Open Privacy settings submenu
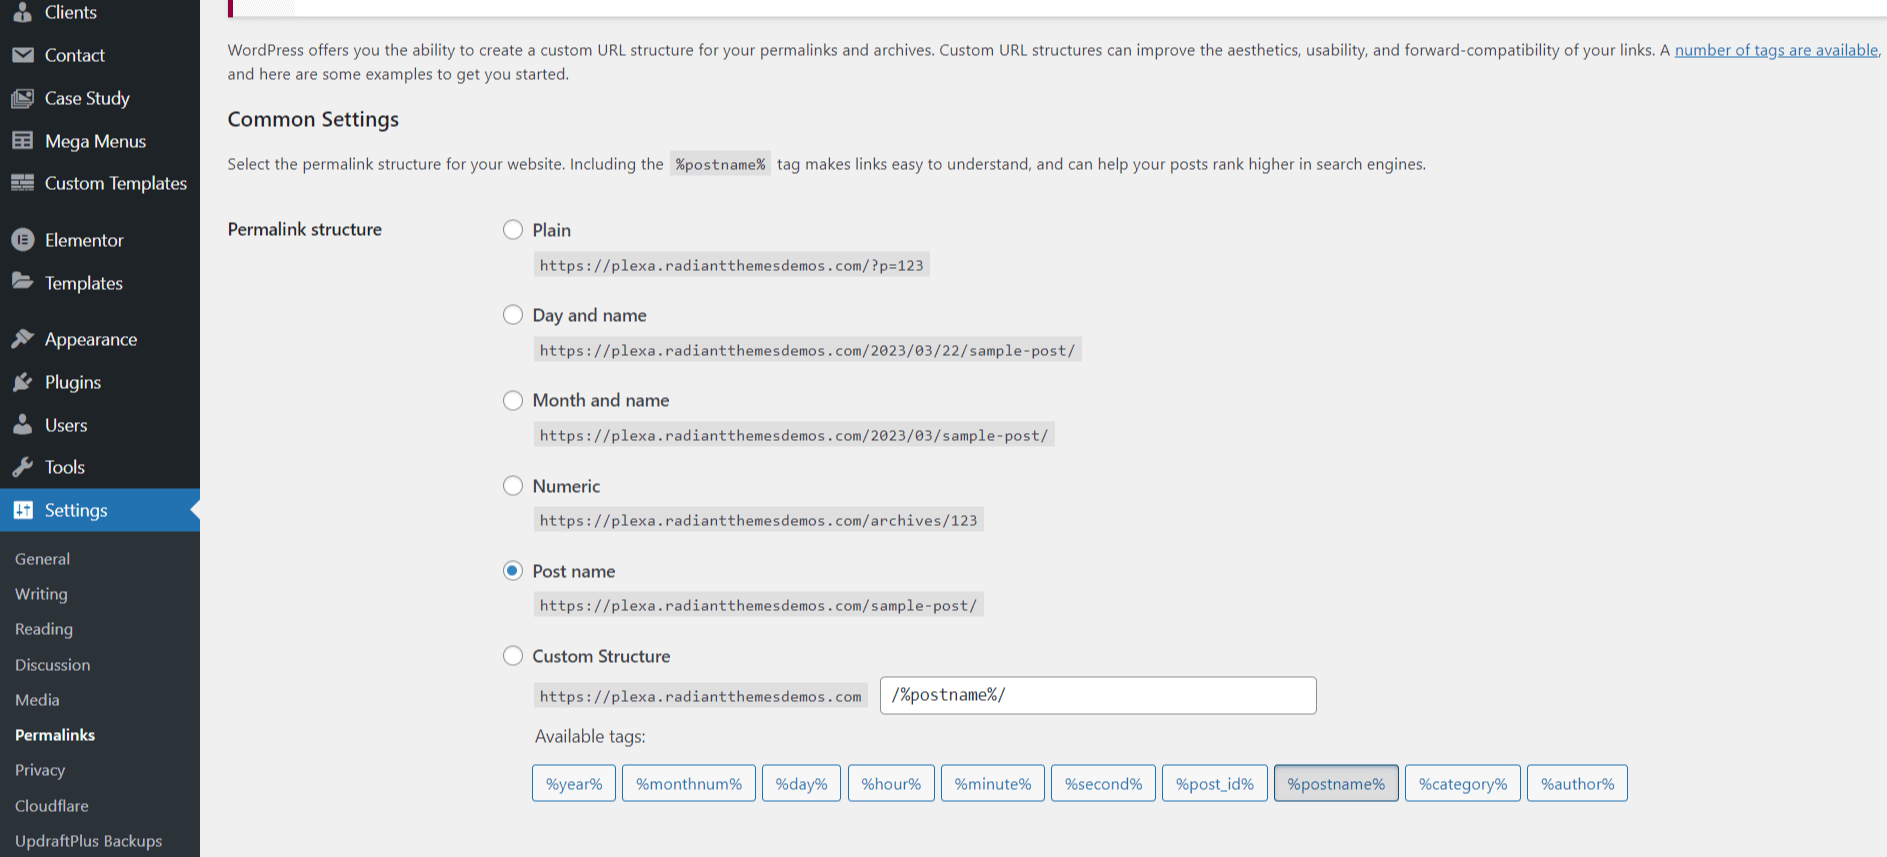The width and height of the screenshot is (1887, 857). point(40,770)
